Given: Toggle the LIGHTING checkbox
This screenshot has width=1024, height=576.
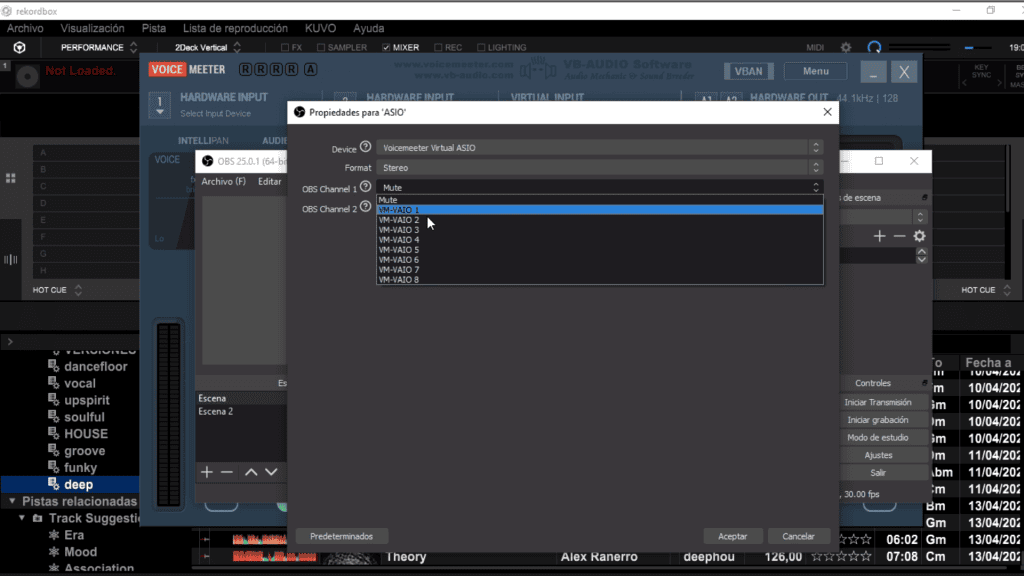Looking at the screenshot, I should pyautogui.click(x=481, y=48).
